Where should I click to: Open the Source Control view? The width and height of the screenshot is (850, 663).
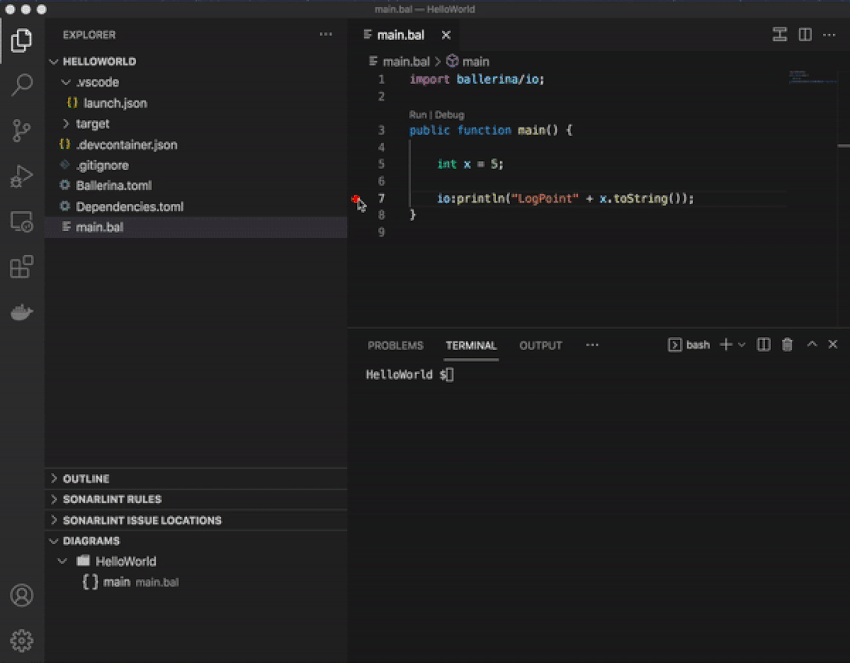click(22, 131)
